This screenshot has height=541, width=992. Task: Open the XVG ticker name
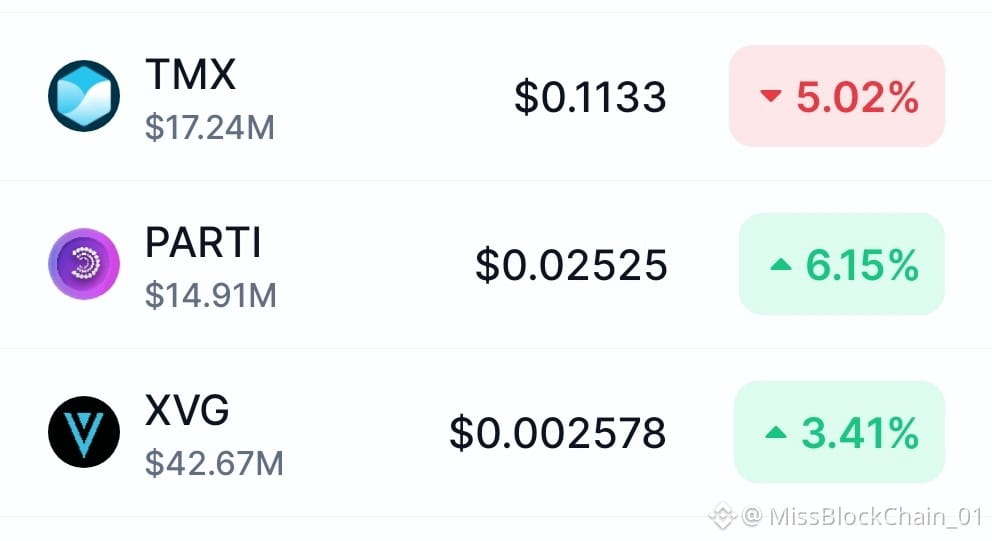[187, 411]
